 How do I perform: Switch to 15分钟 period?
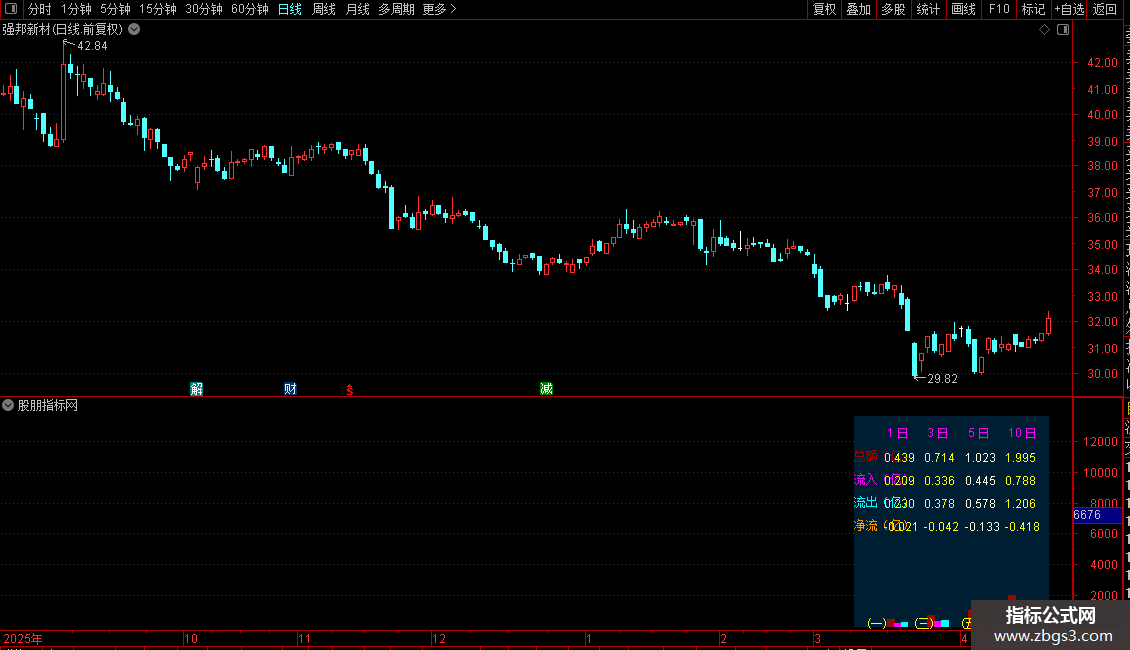pos(158,9)
